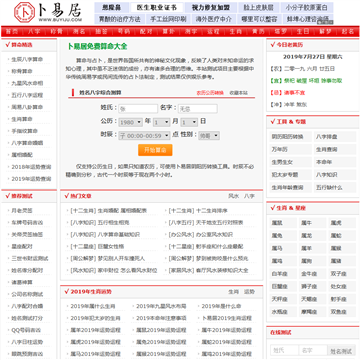Click the orange 开始算命 button
Screen dimensions: 360x360
pyautogui.click(x=155, y=150)
